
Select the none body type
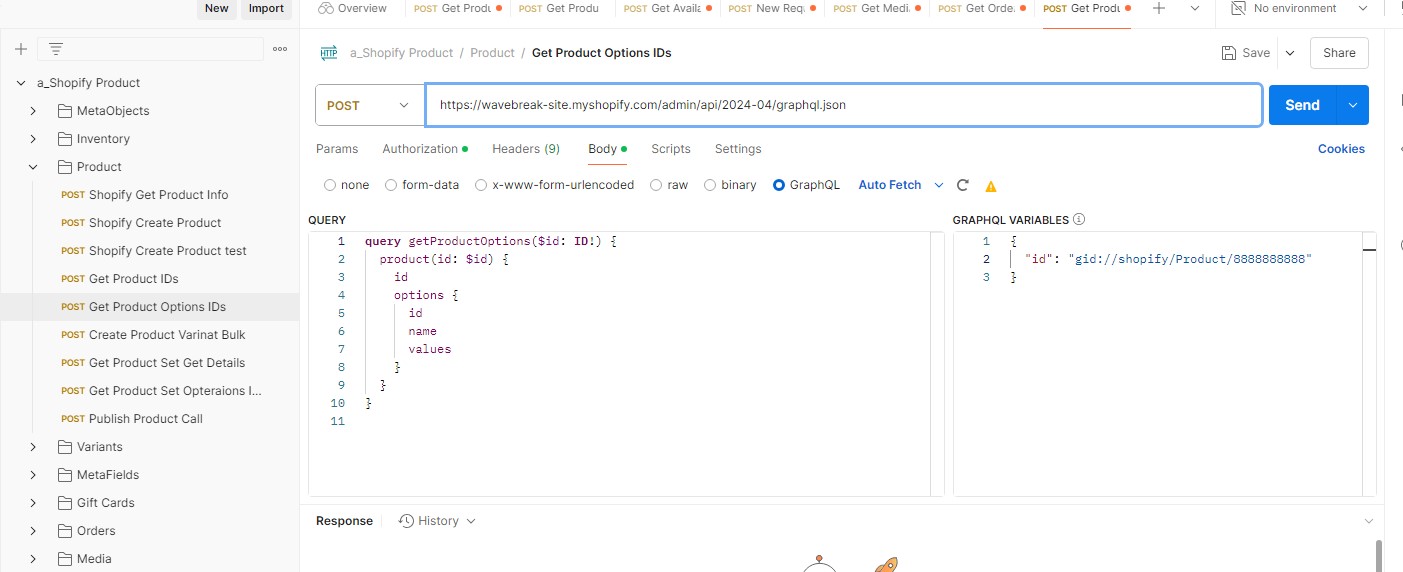click(x=330, y=185)
